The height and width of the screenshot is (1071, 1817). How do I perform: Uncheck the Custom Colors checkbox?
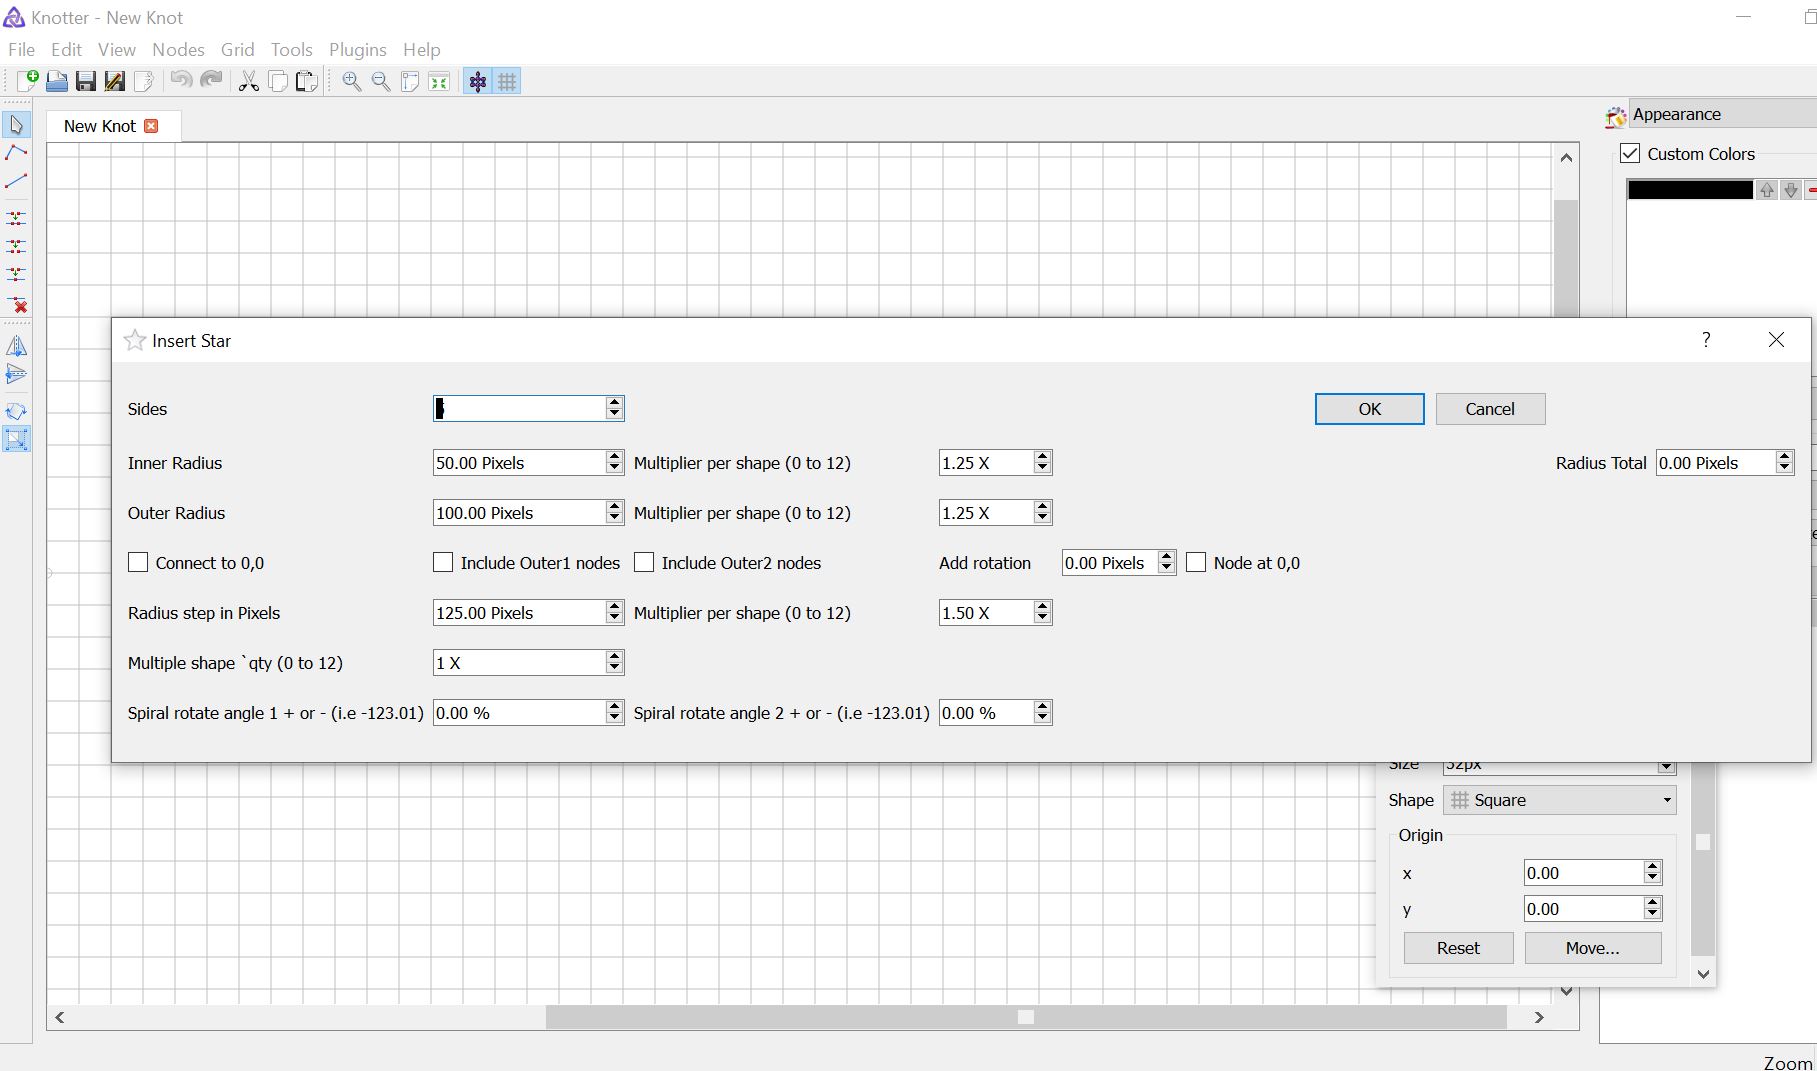pos(1630,154)
